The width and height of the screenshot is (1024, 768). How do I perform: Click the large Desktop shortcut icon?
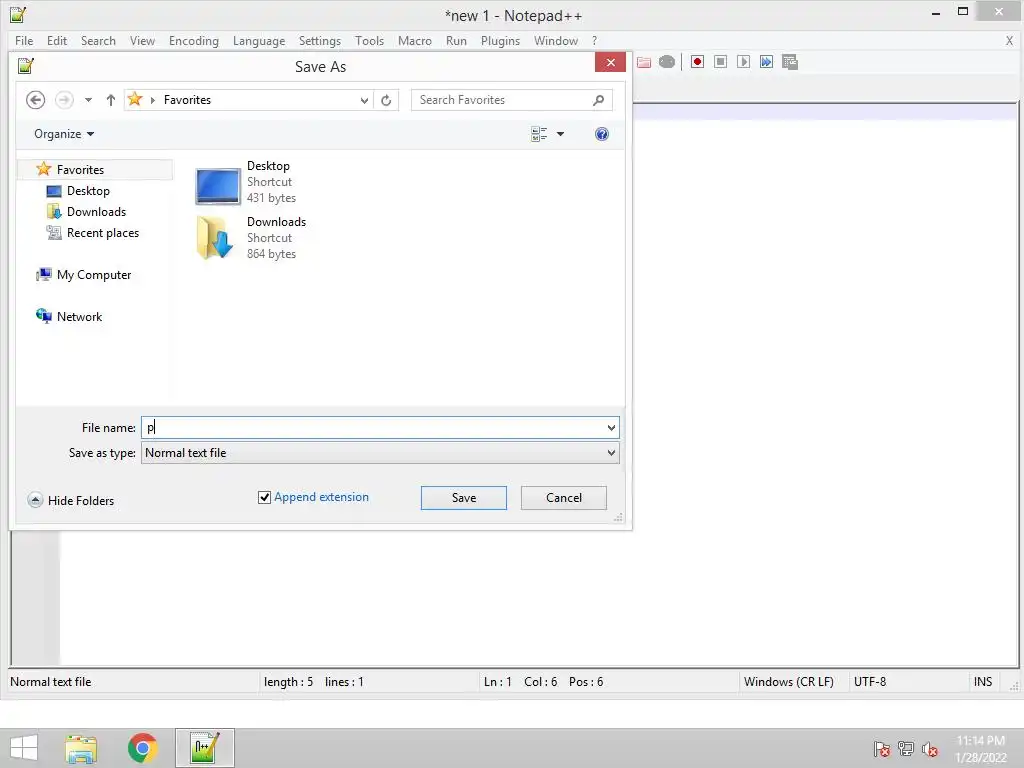tap(217, 185)
